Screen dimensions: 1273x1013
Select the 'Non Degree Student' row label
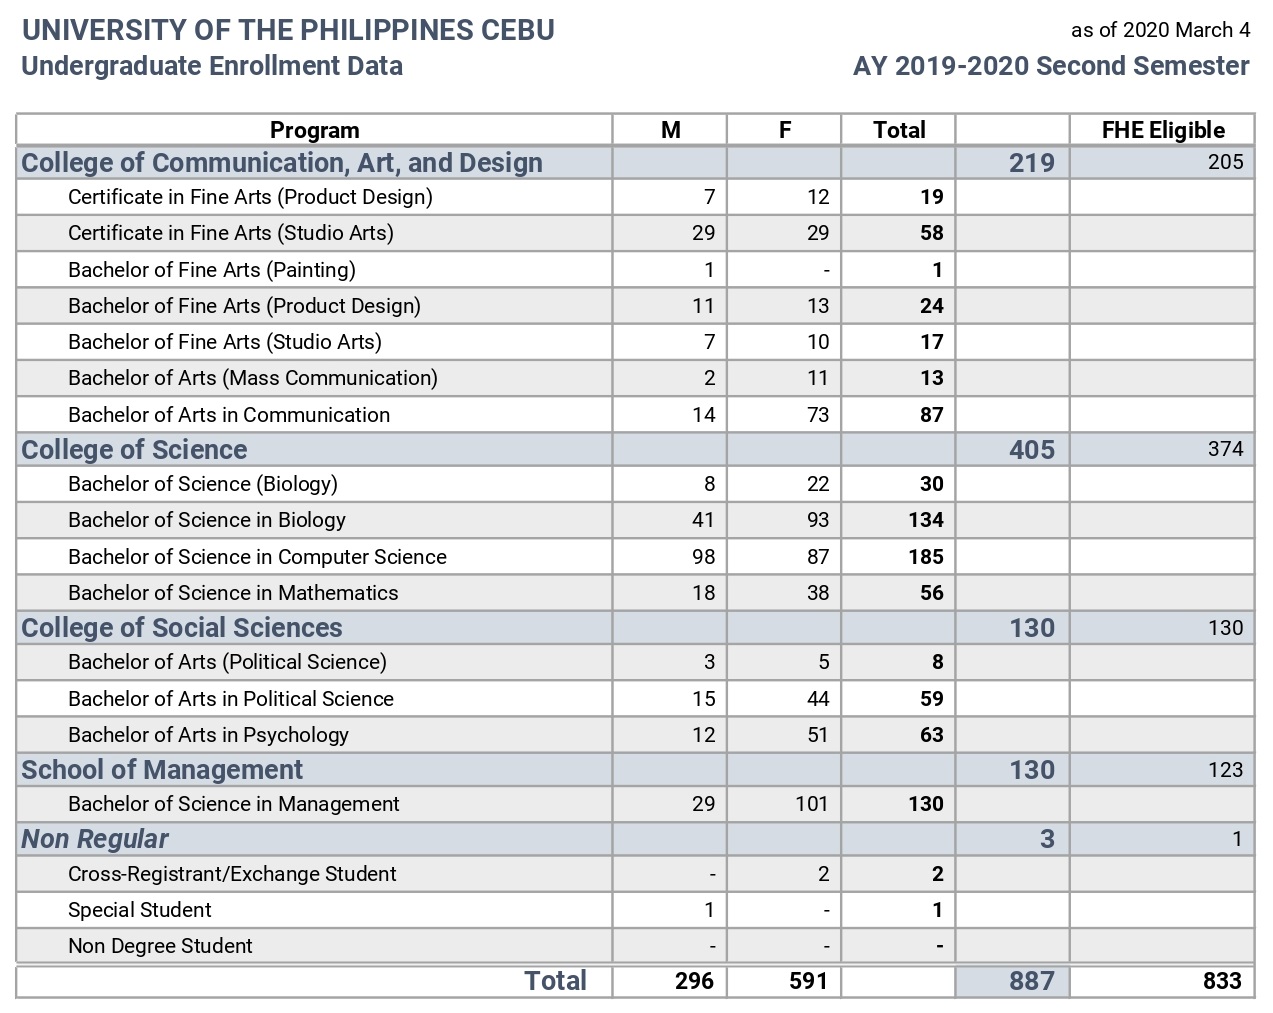tap(160, 946)
